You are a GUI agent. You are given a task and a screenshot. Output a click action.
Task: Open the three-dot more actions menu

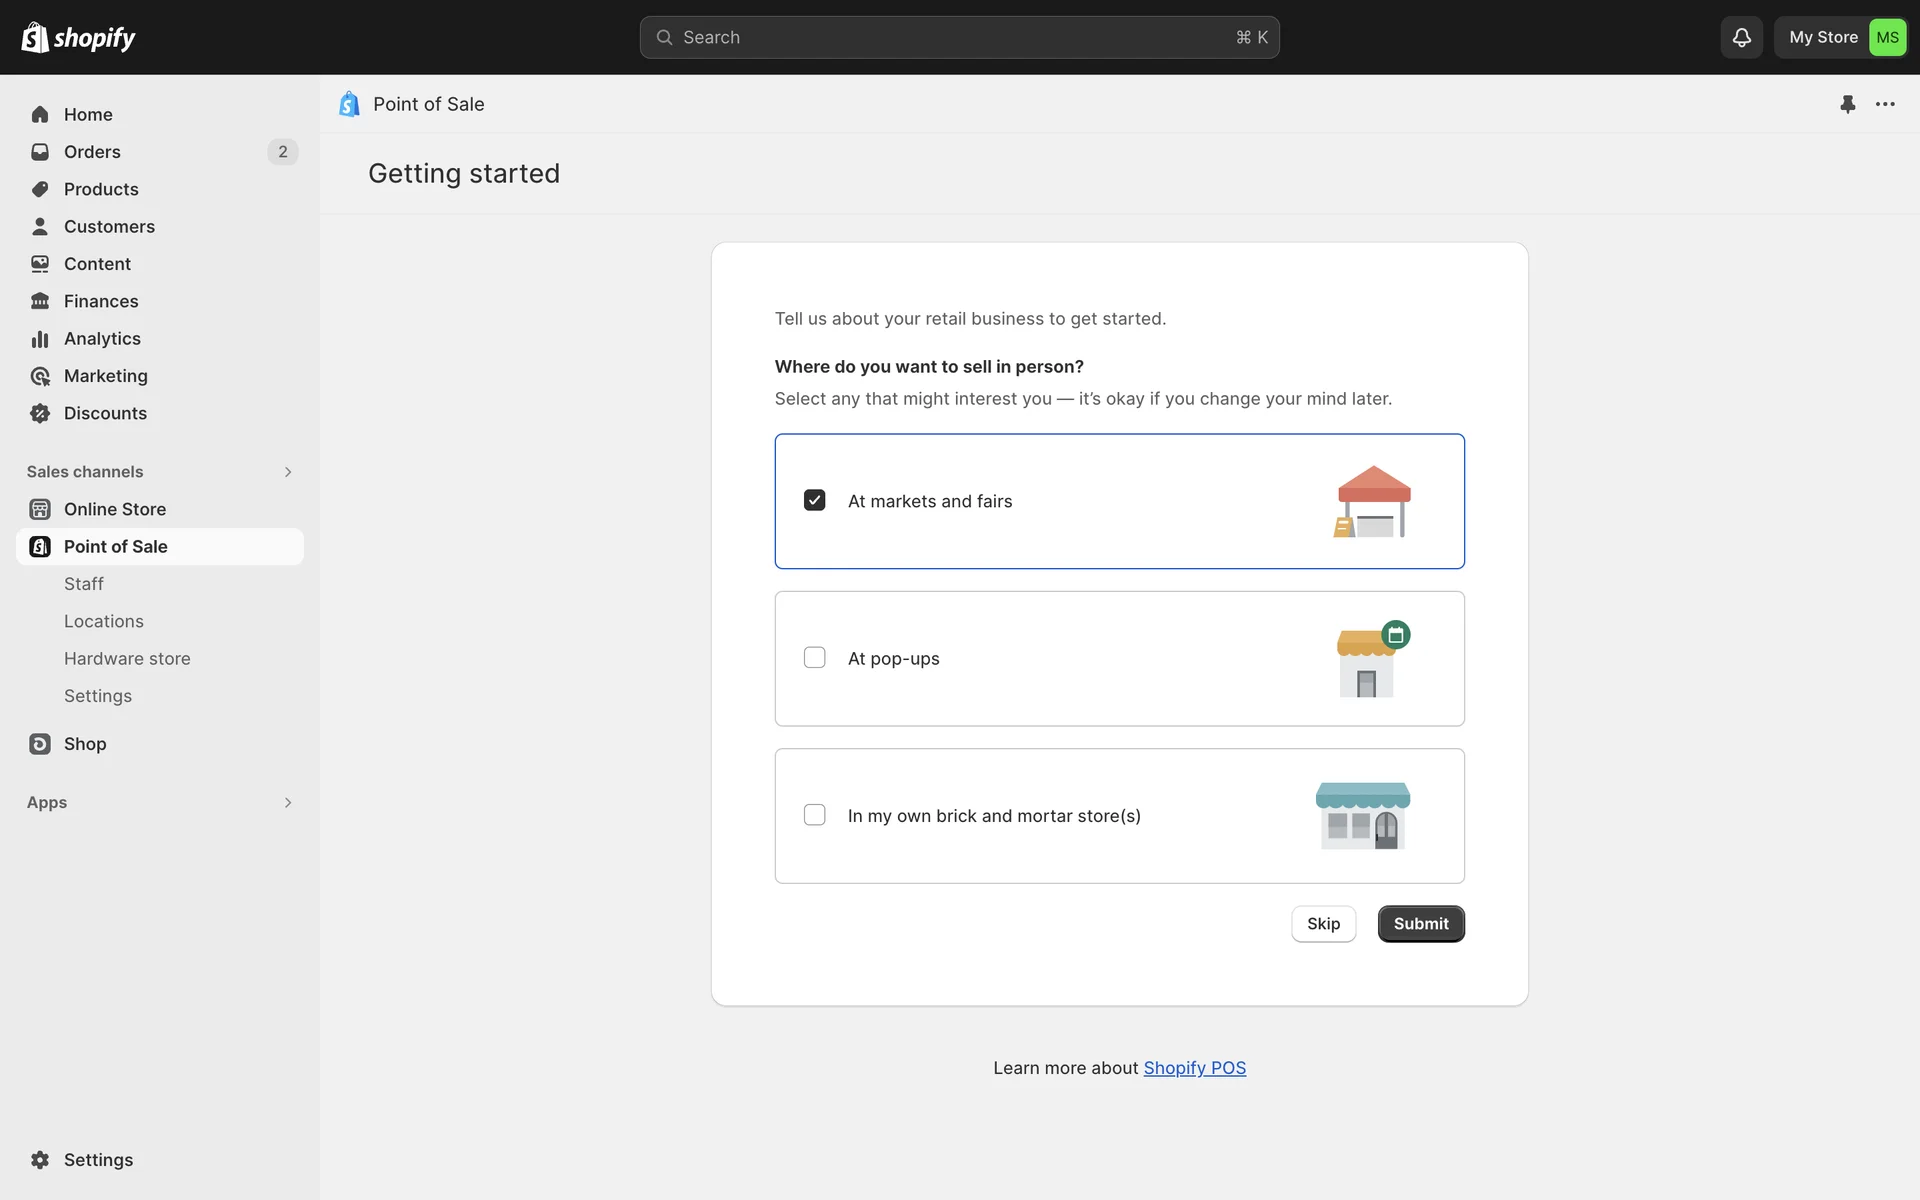click(x=1885, y=104)
